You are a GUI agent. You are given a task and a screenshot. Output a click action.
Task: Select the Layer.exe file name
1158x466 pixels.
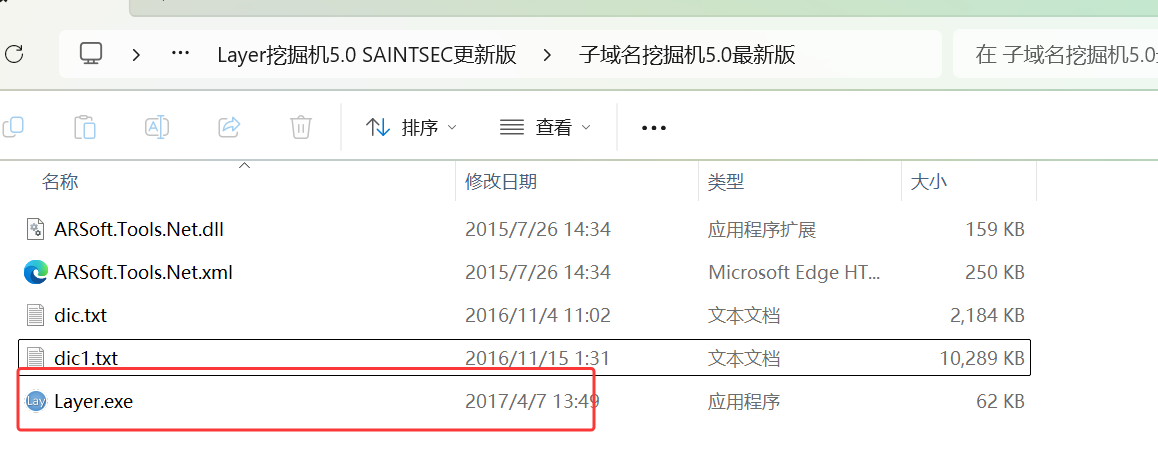93,402
